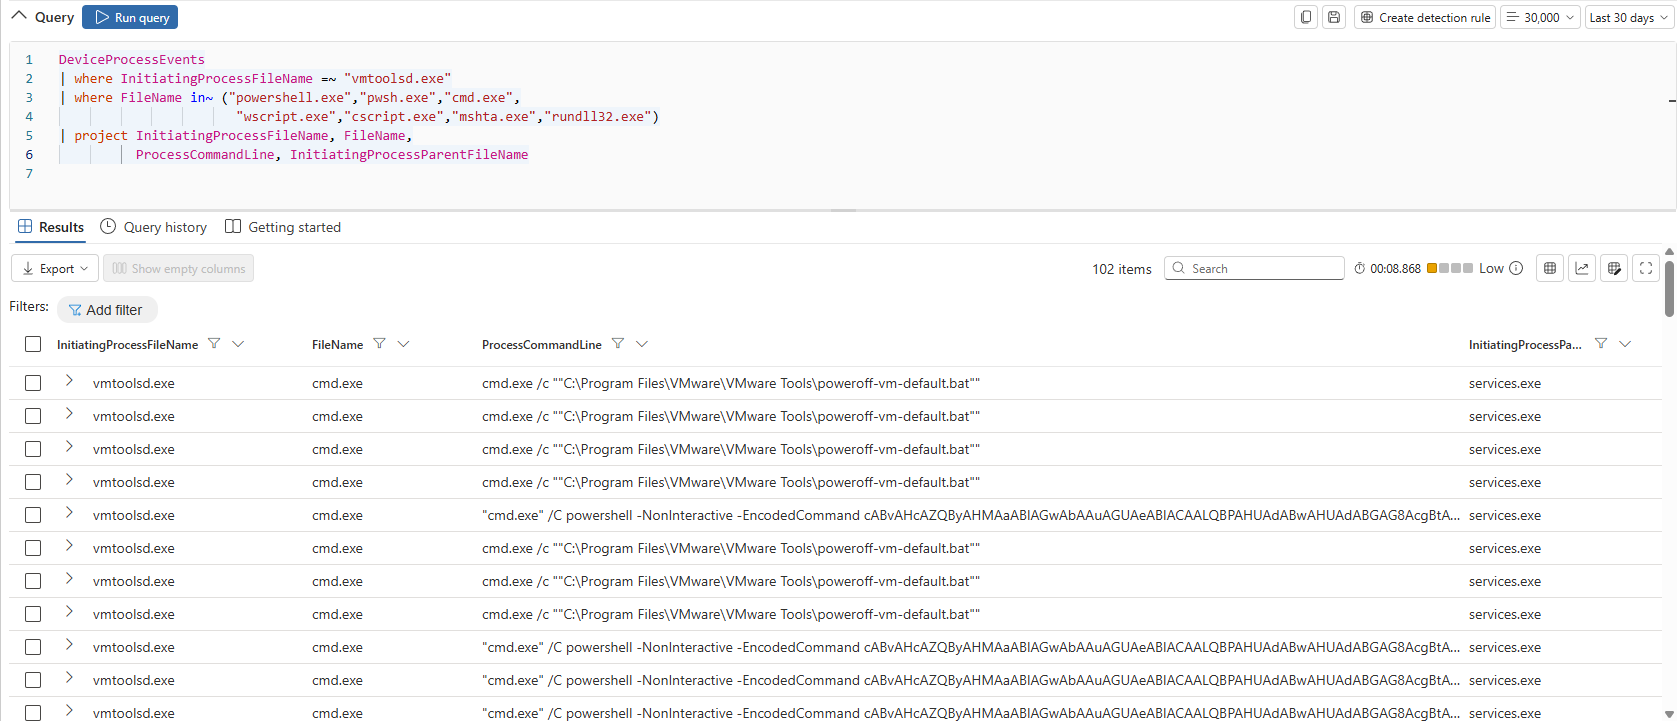The width and height of the screenshot is (1679, 721).
Task: Expand results to full screen icon
Action: point(1645,268)
